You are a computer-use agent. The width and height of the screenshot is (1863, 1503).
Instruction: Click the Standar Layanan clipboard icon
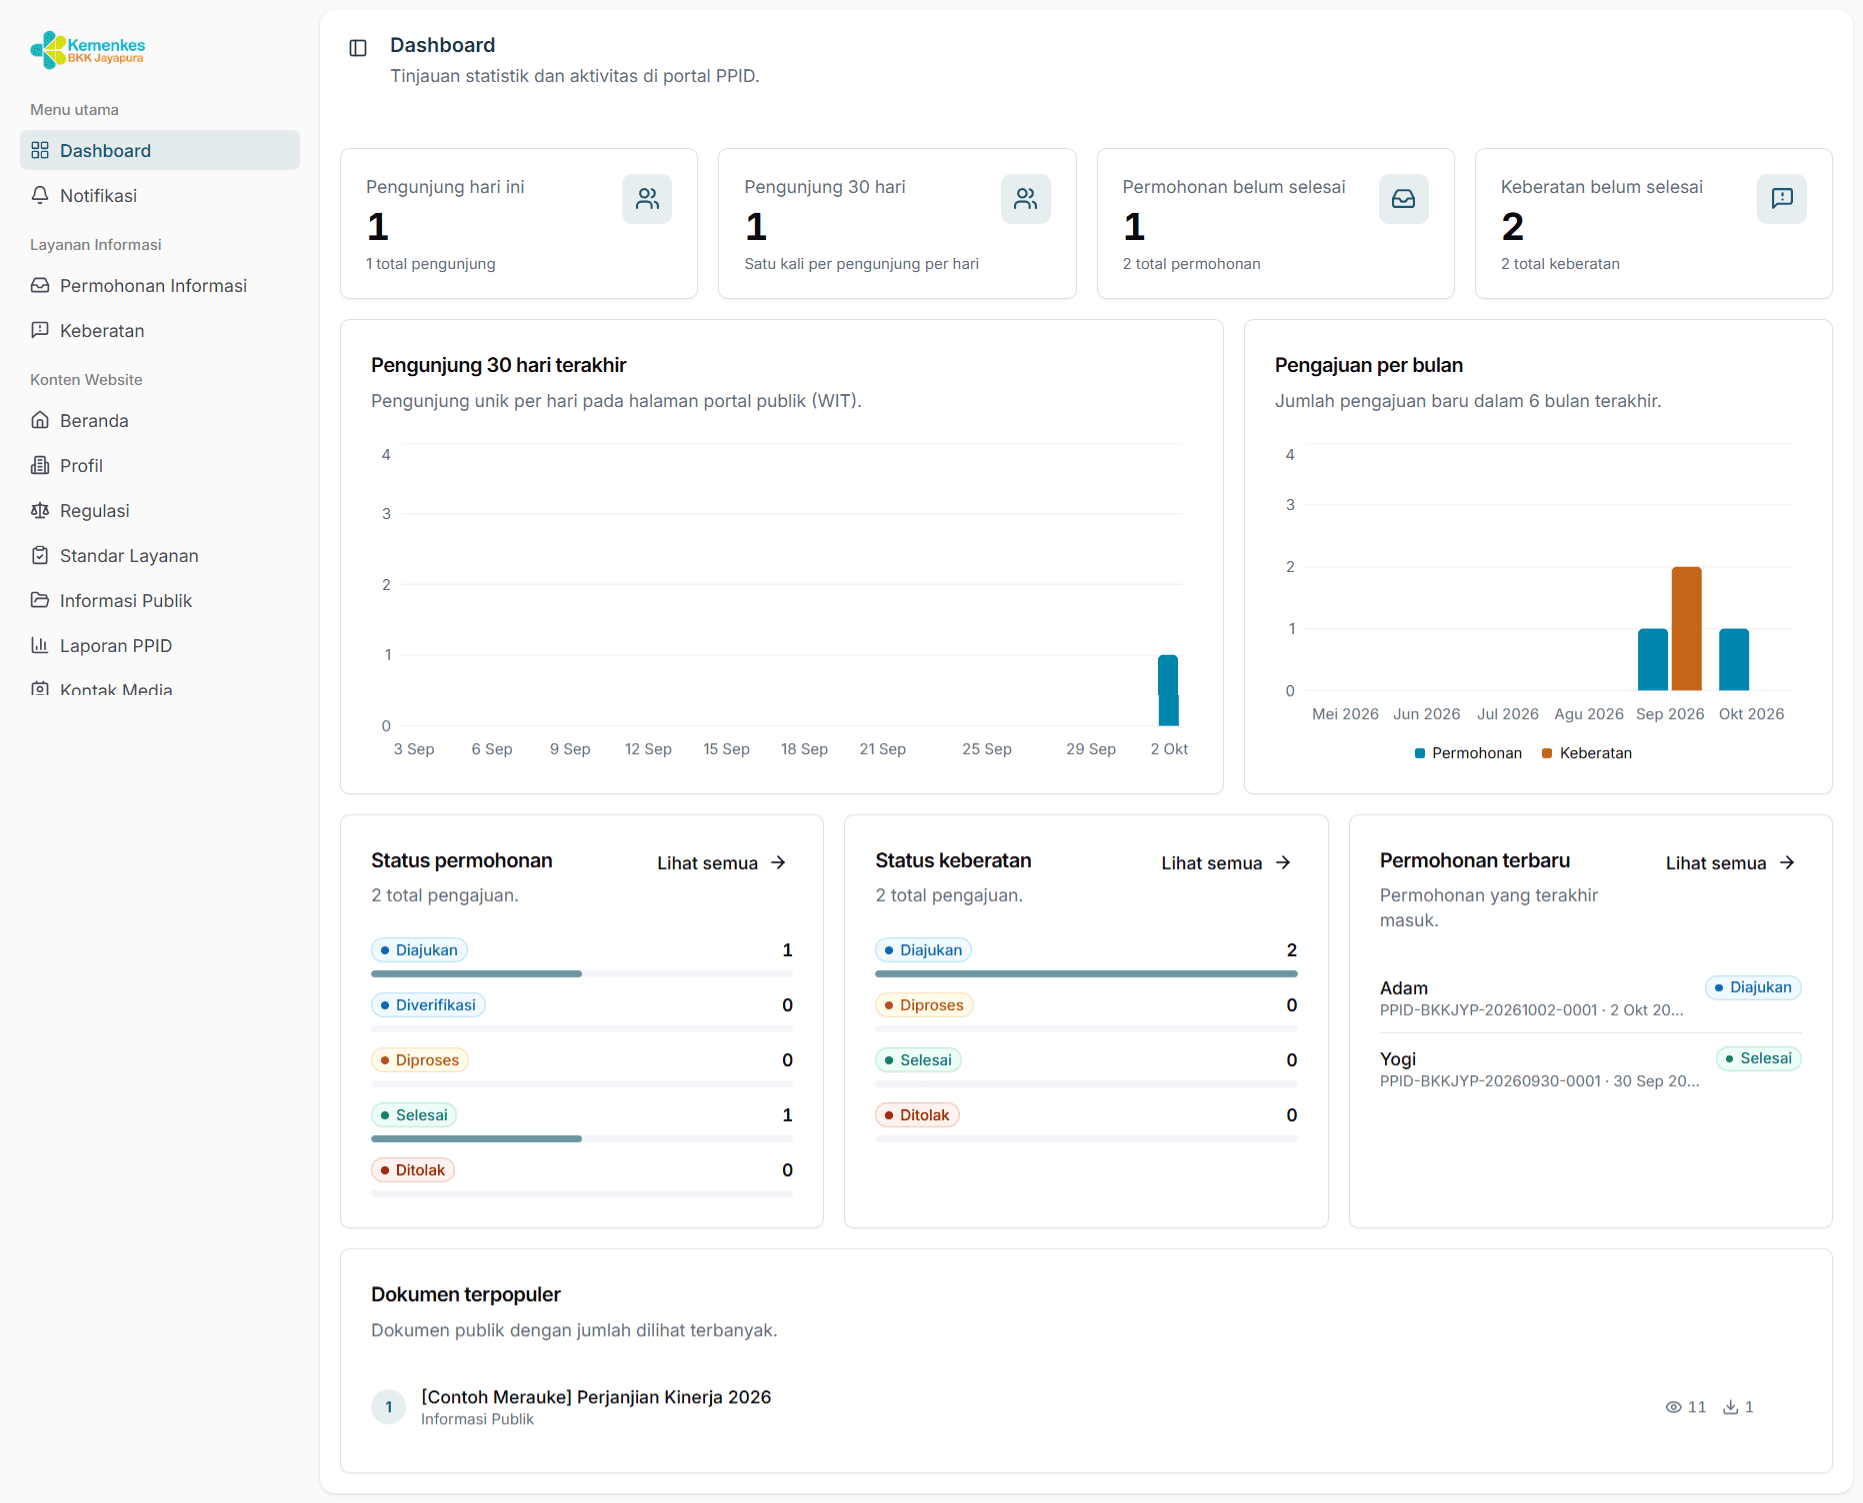(40, 555)
